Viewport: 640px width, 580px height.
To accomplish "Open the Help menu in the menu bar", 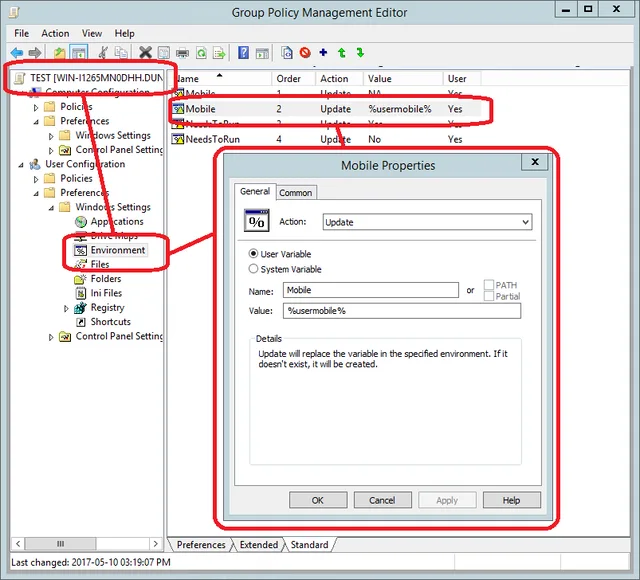I will pos(124,33).
